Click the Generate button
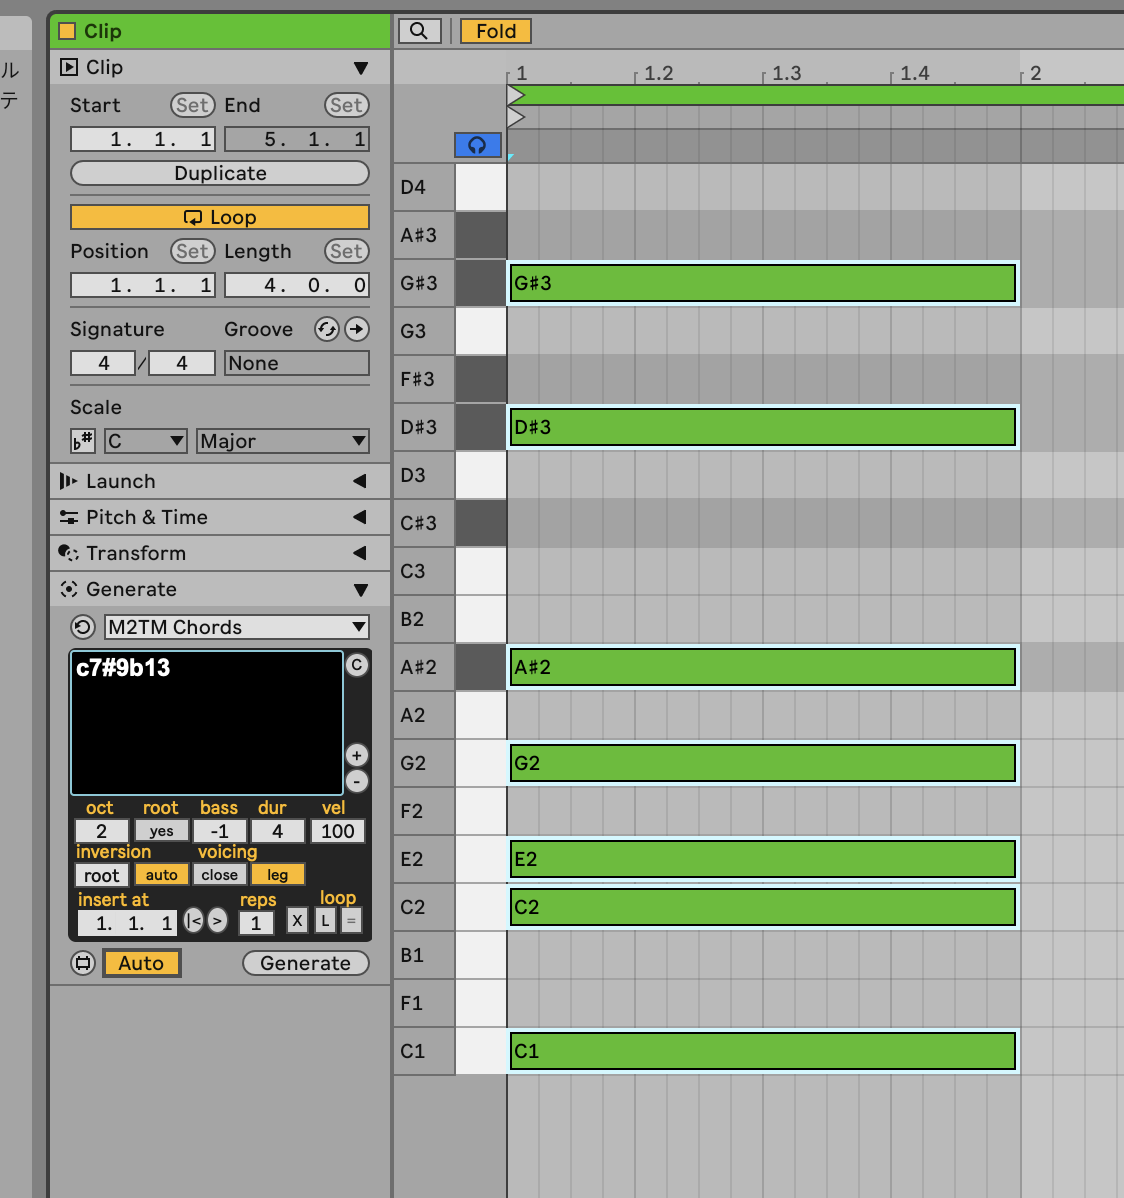Image resolution: width=1124 pixels, height=1198 pixels. tap(305, 963)
